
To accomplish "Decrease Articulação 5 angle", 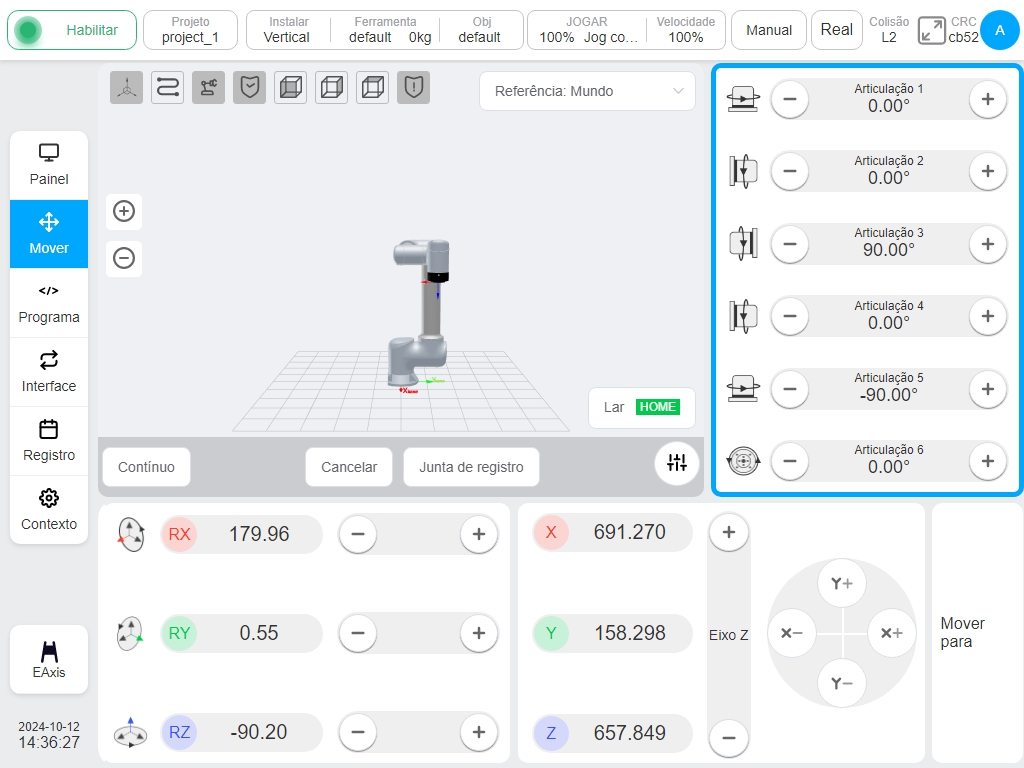I will [790, 389].
